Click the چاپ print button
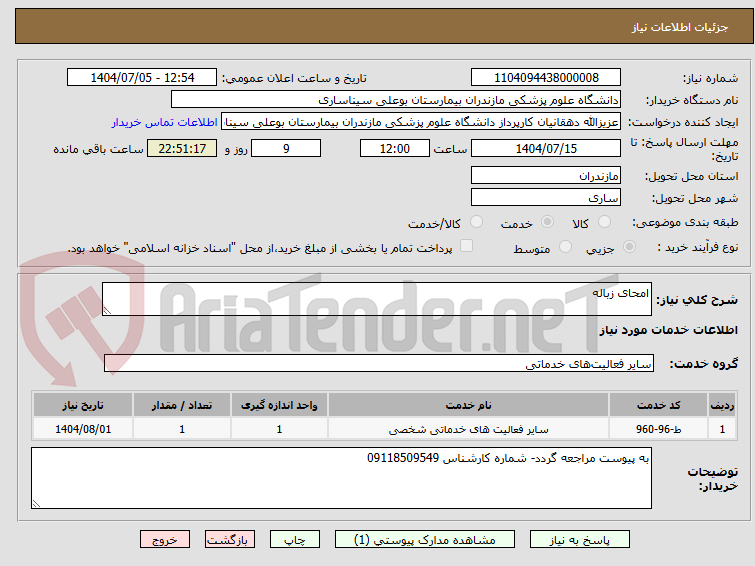The width and height of the screenshot is (755, 566). coord(295,540)
